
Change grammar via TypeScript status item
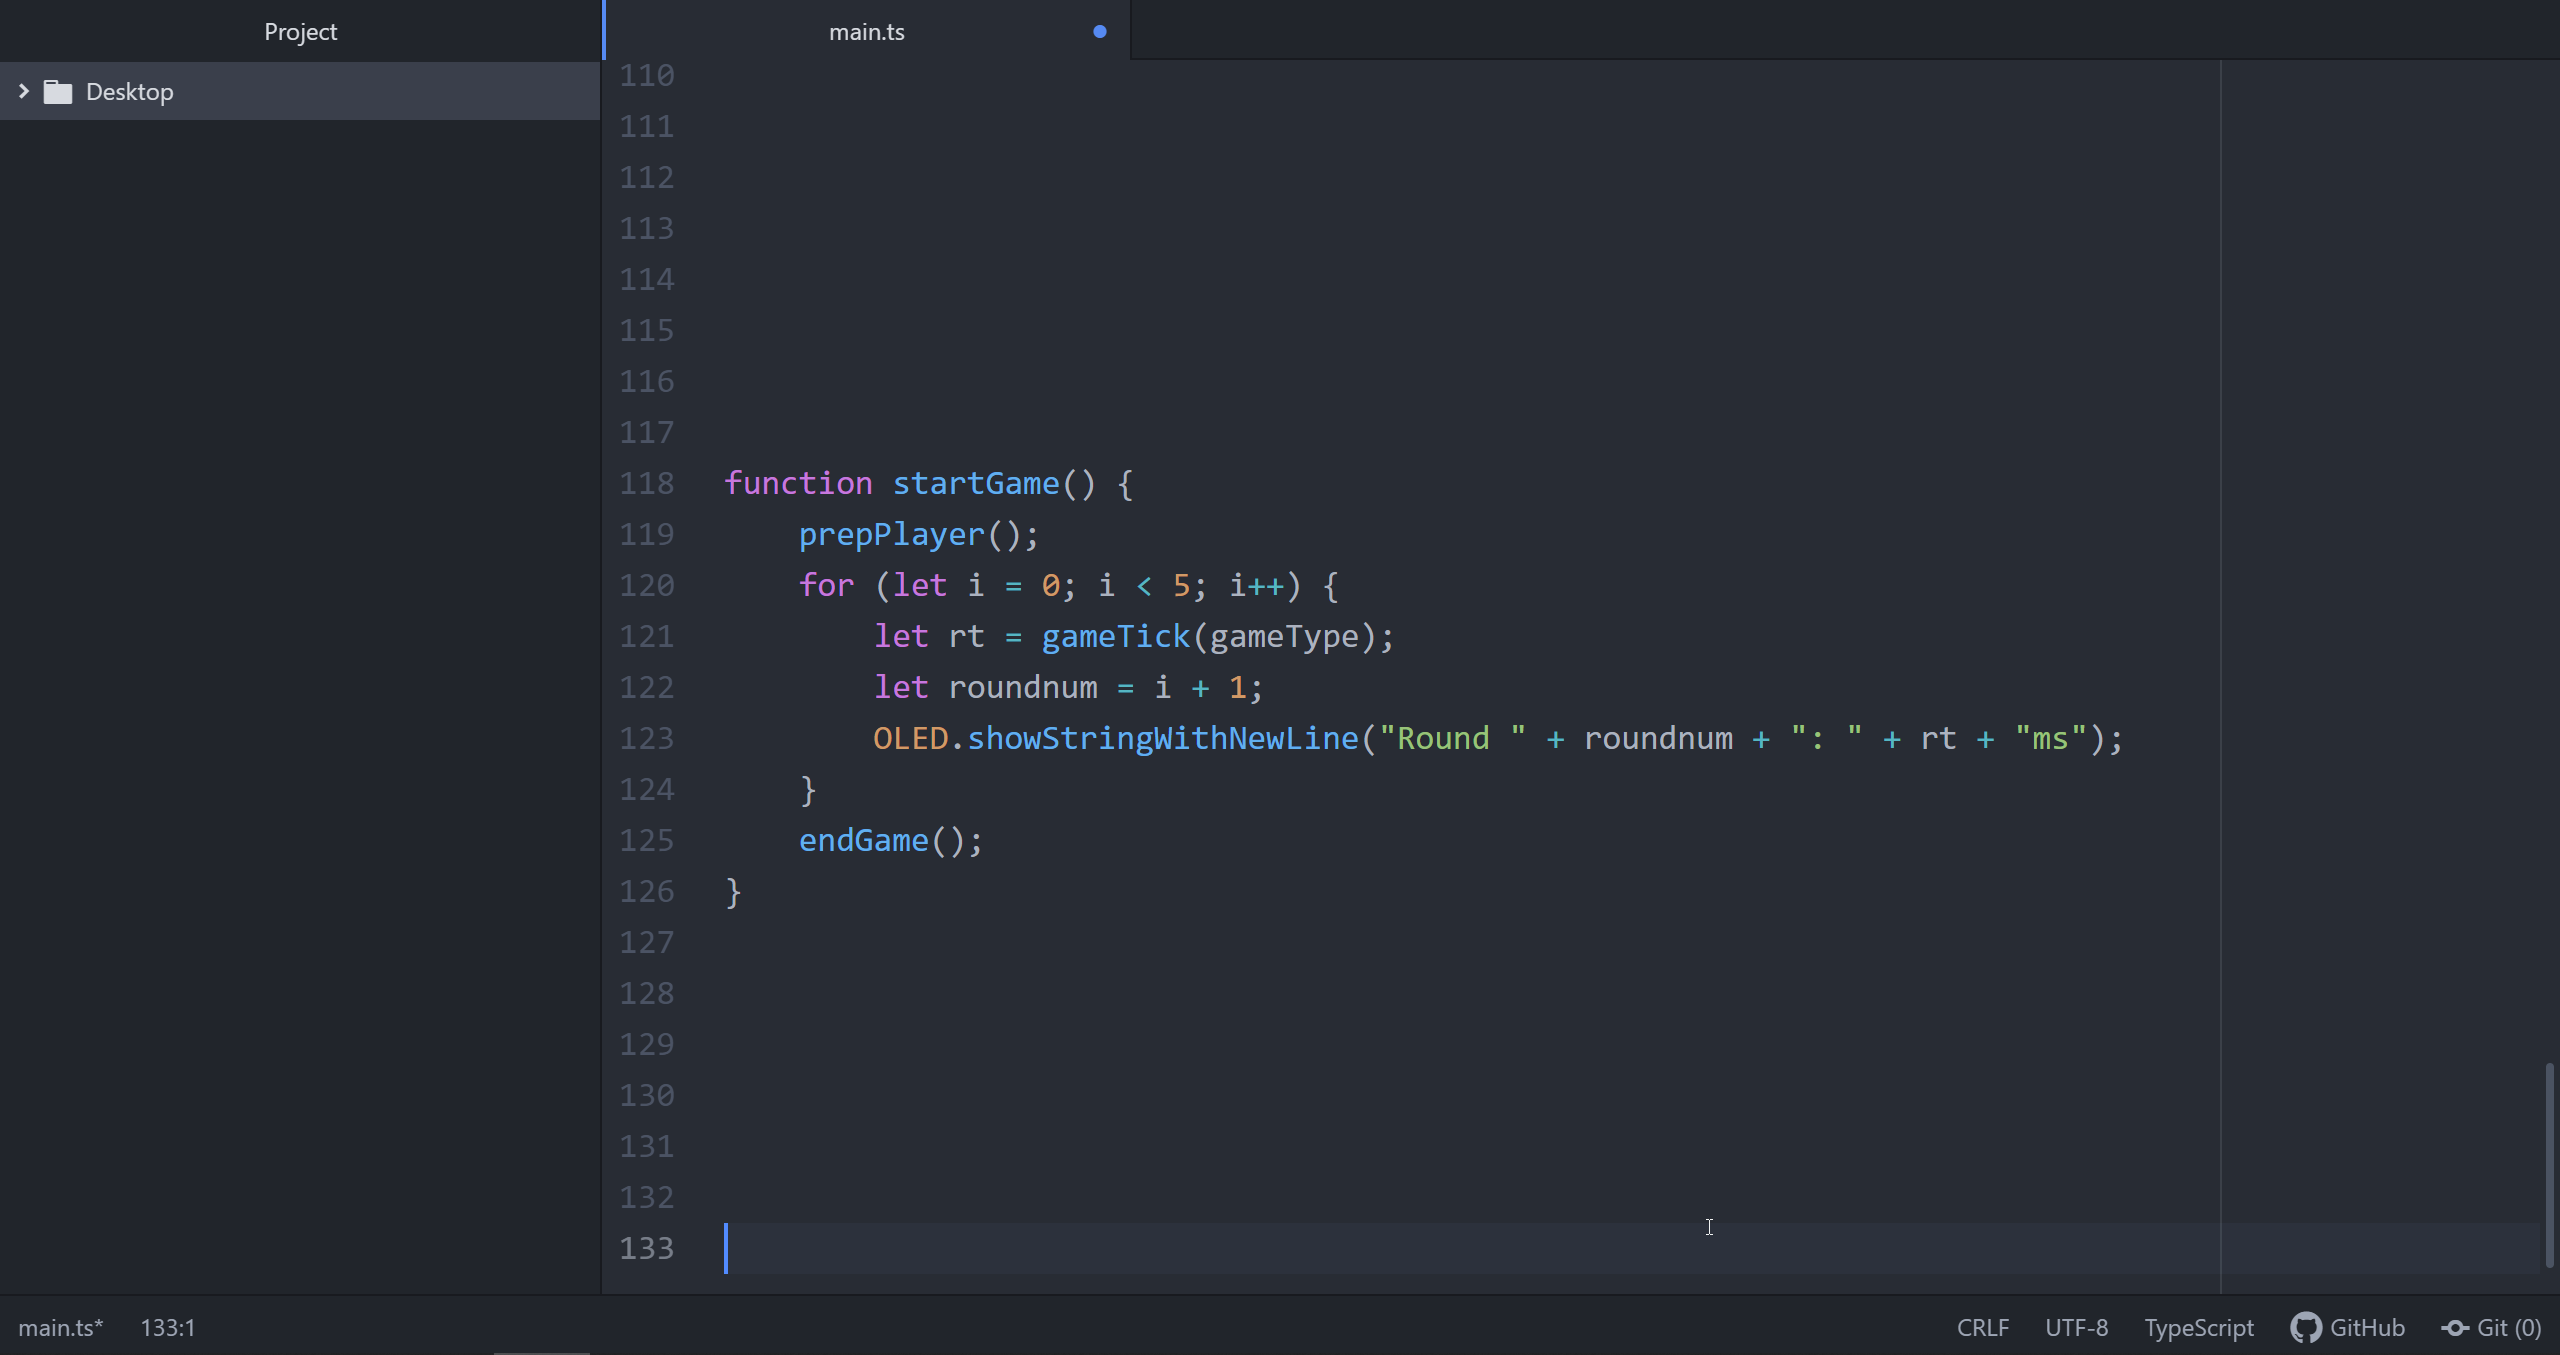[x=2198, y=1327]
